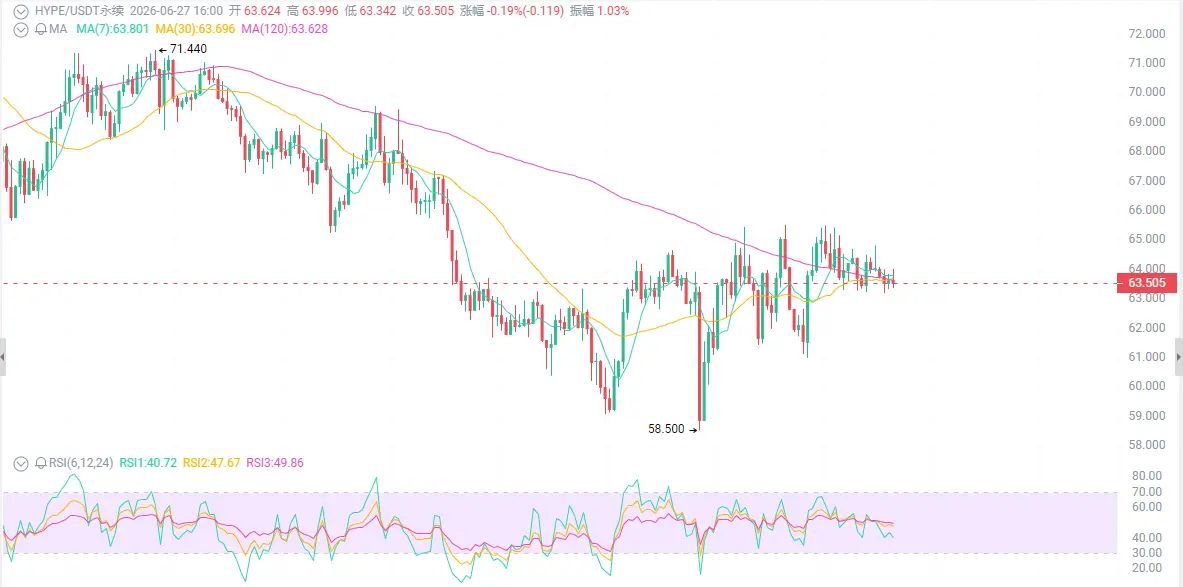Screen dimensions: 1183x587
Task: Expand the left side panel arrow
Action: pyautogui.click(x=3, y=357)
